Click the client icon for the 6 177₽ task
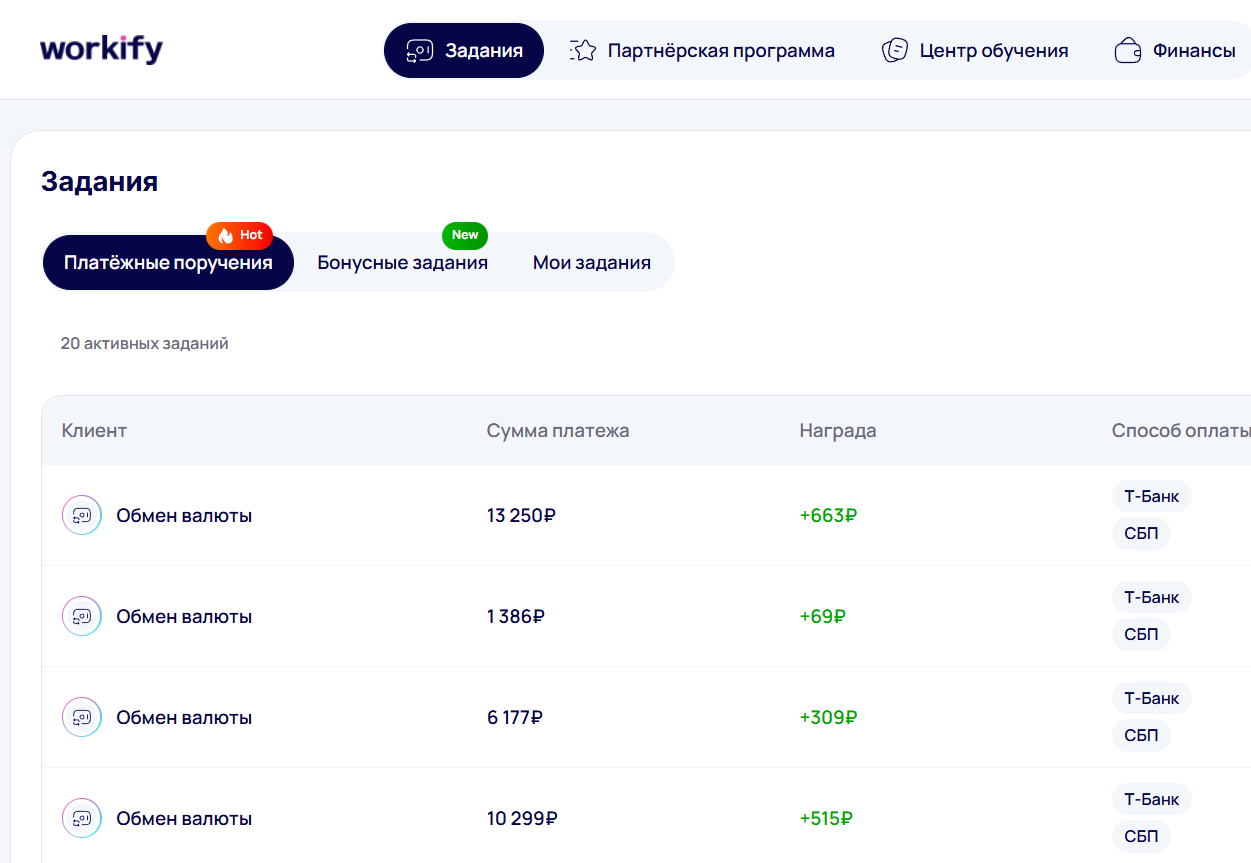Image resolution: width=1251 pixels, height=863 pixels. coord(82,718)
